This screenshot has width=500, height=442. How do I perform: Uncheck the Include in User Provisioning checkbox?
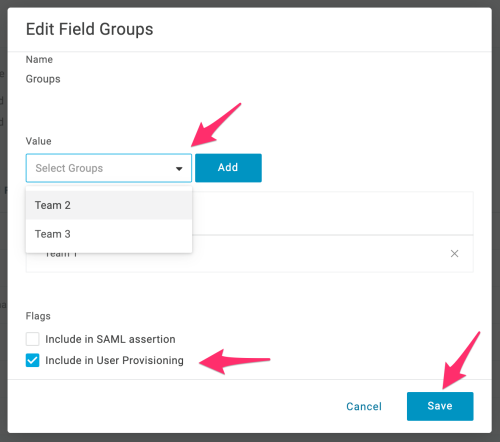point(33,360)
